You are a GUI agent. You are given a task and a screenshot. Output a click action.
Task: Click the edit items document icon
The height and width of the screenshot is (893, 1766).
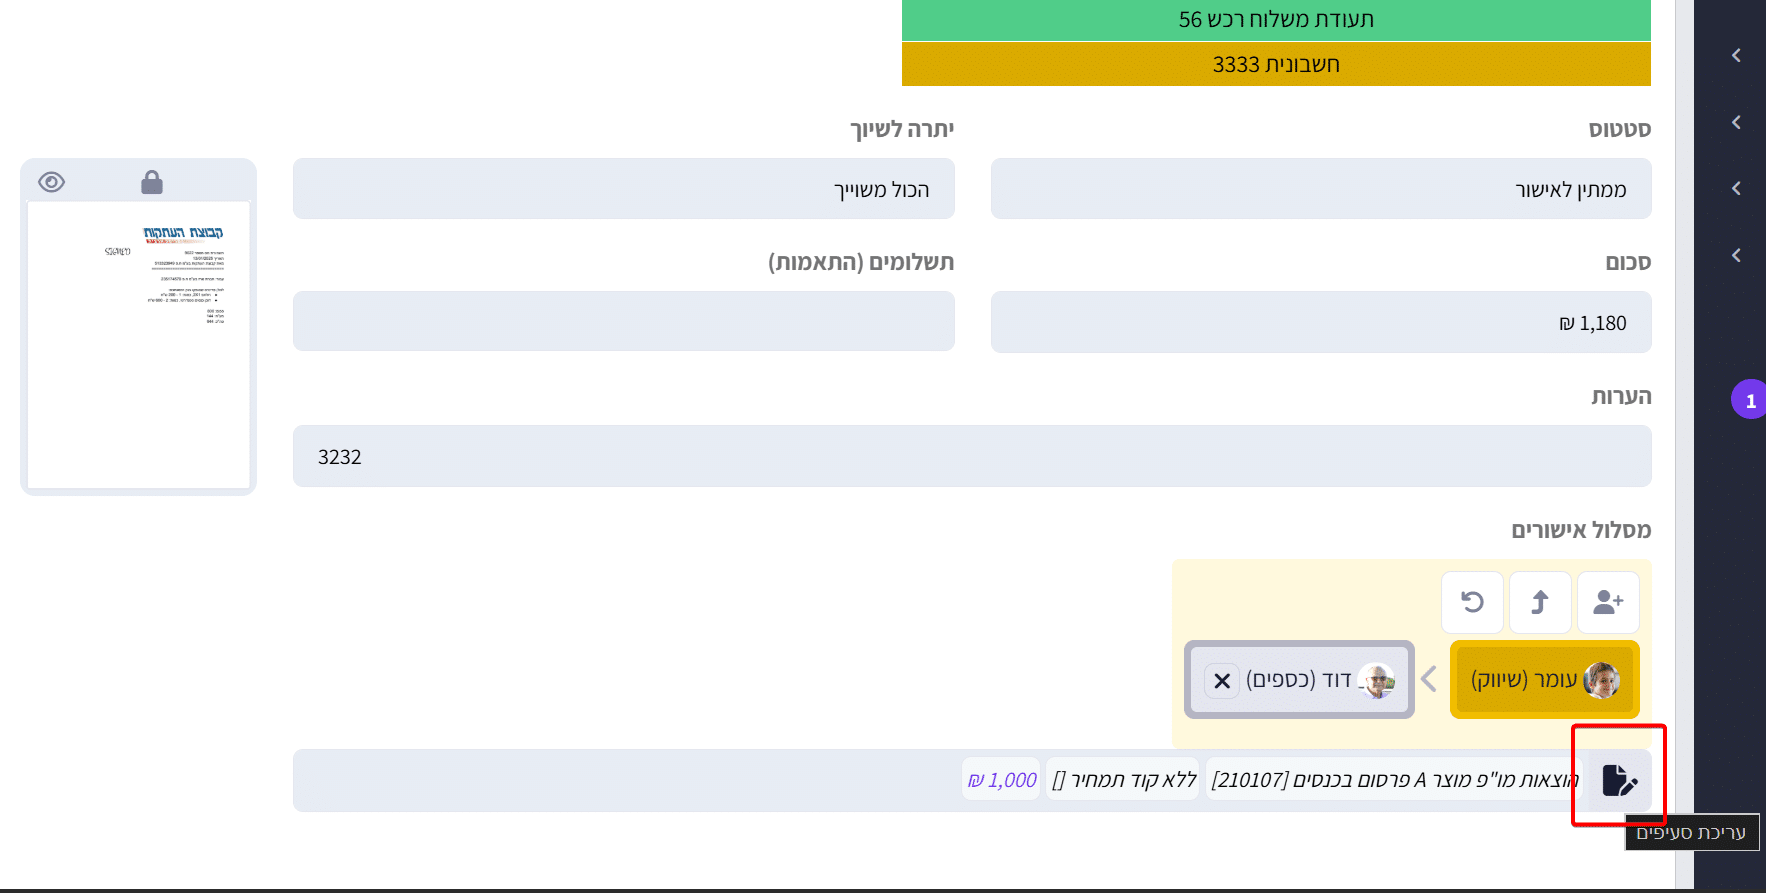(x=1618, y=780)
